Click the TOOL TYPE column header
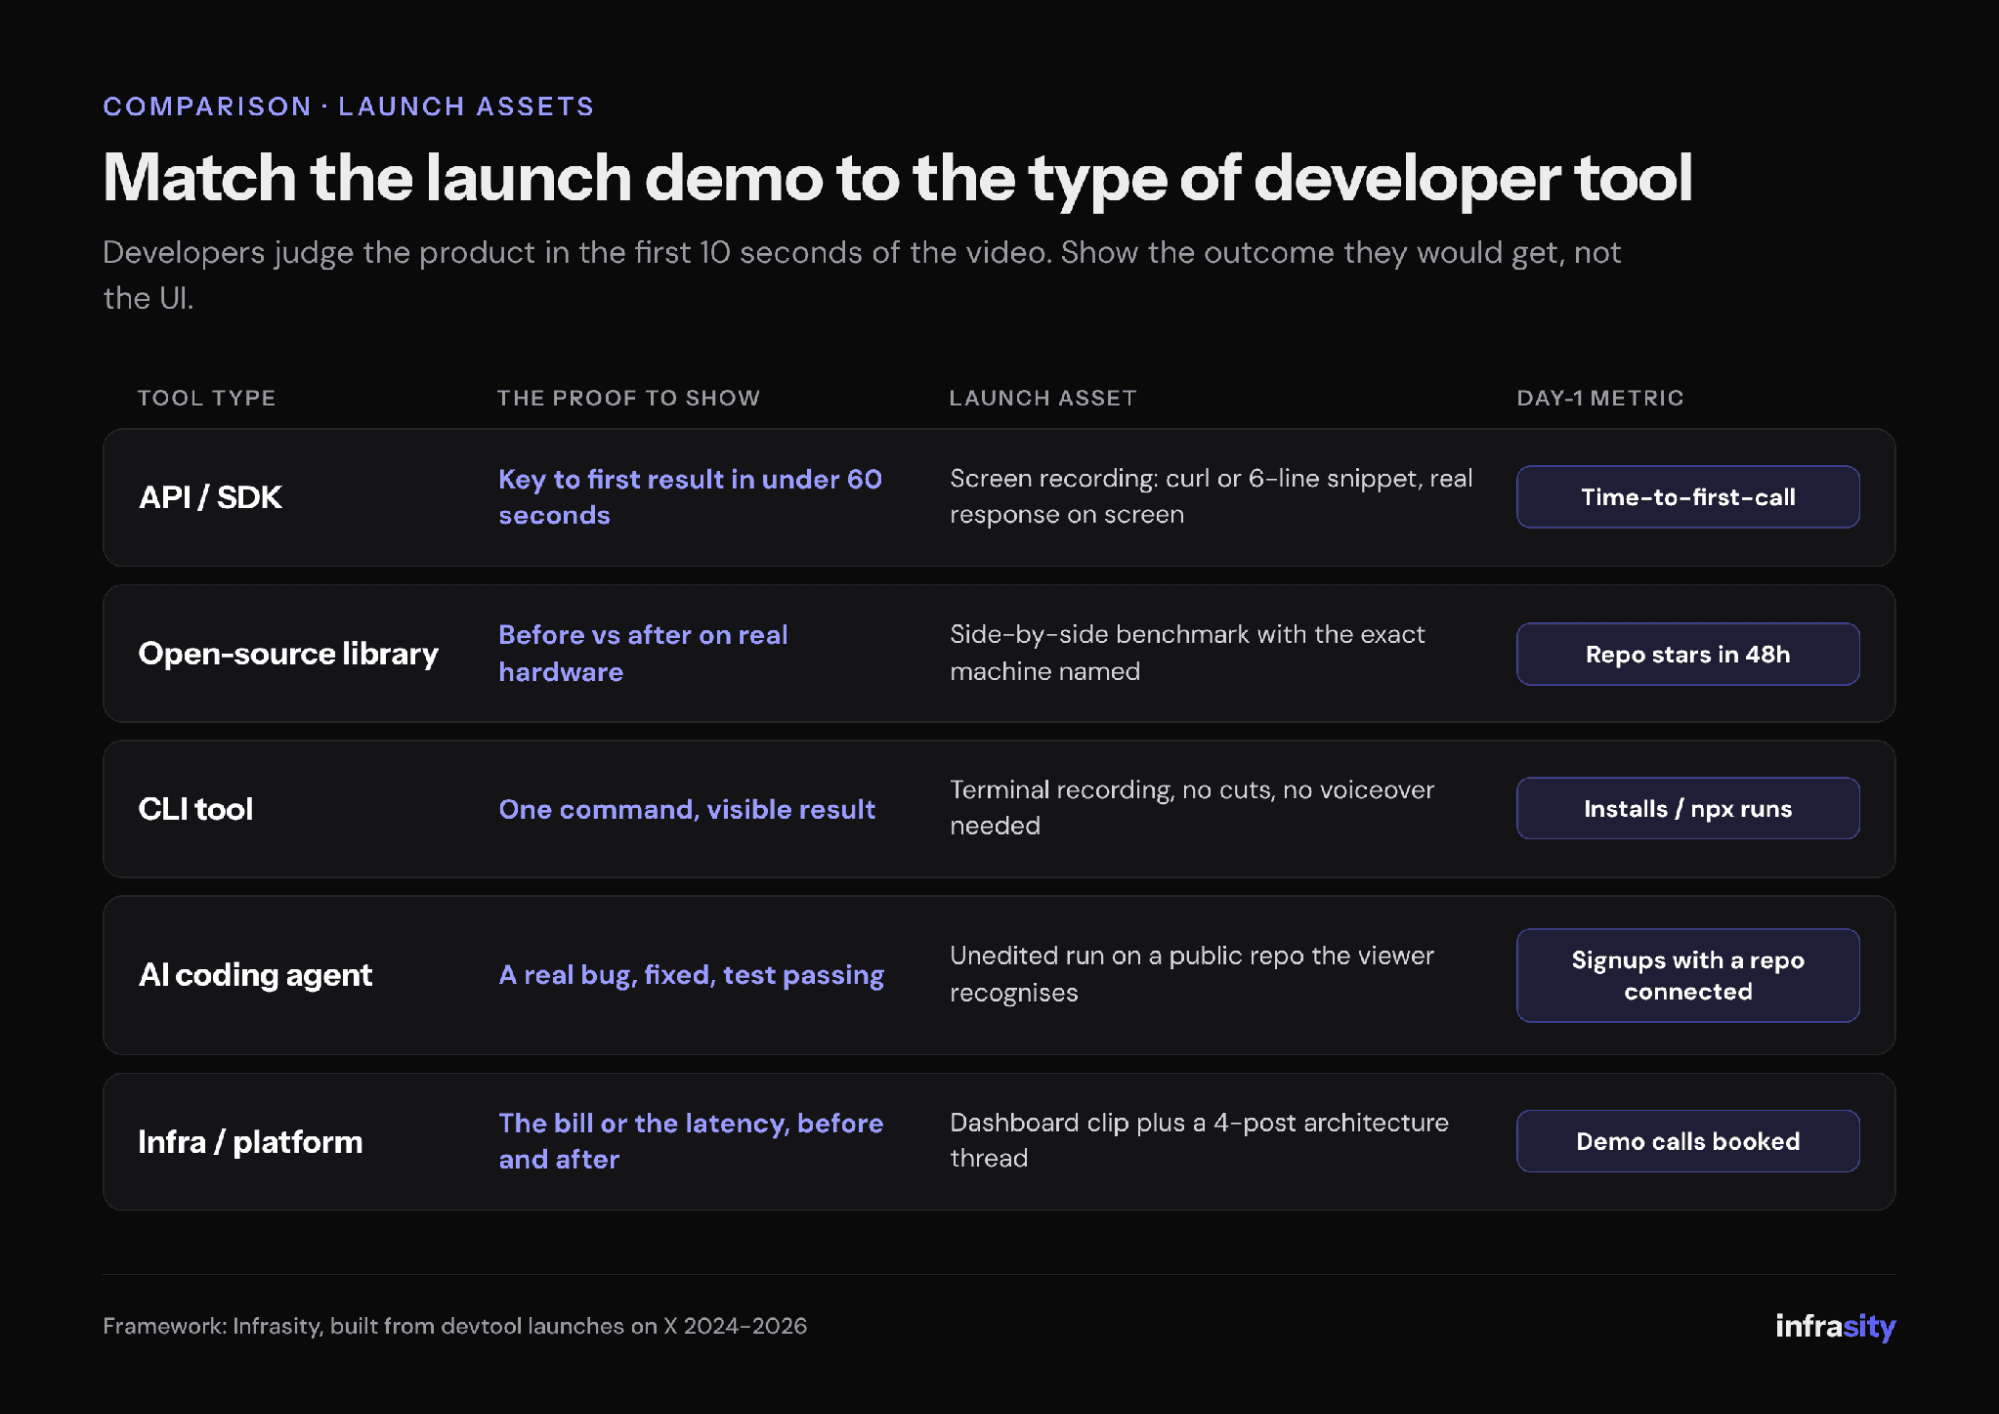The width and height of the screenshot is (1999, 1414). tap(207, 398)
